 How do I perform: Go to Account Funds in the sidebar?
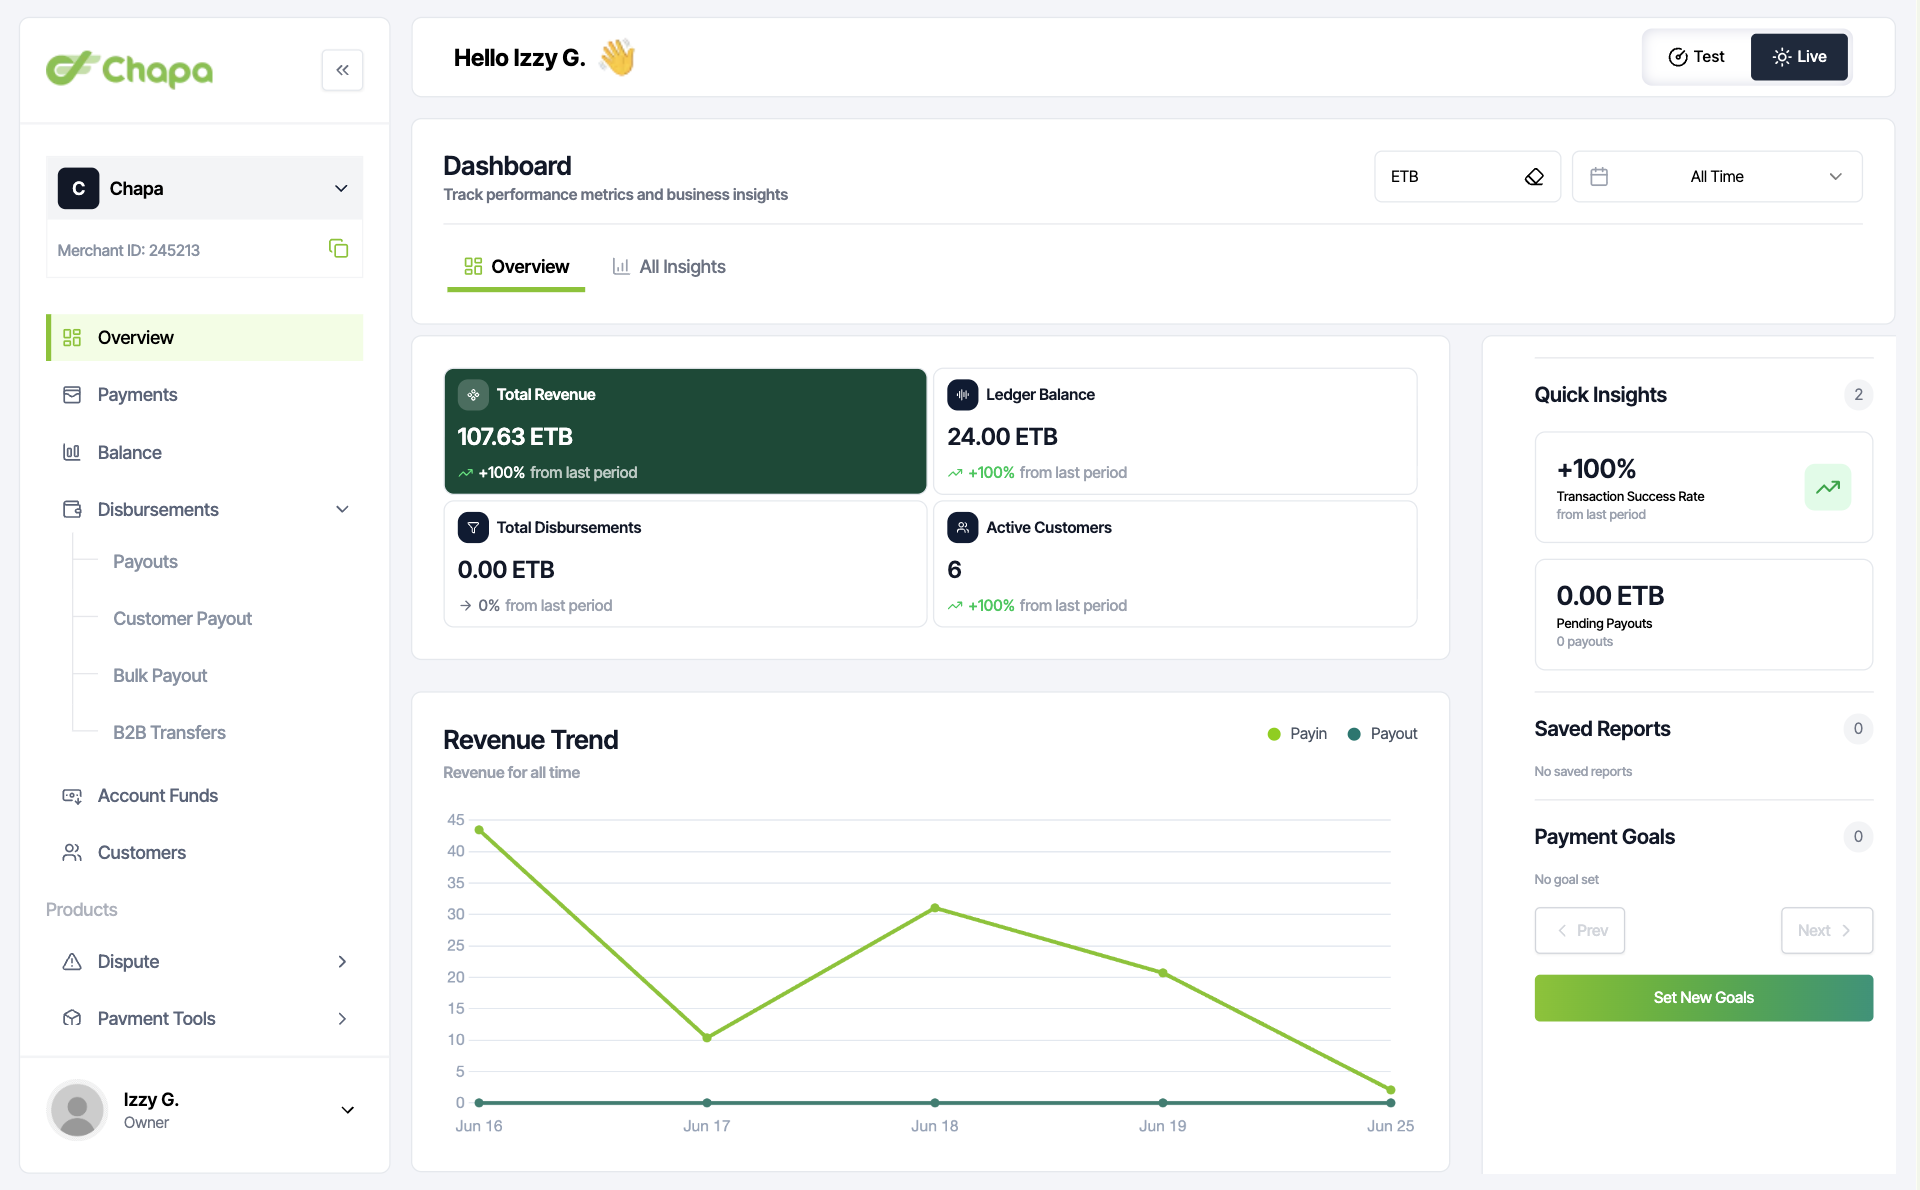(204, 796)
